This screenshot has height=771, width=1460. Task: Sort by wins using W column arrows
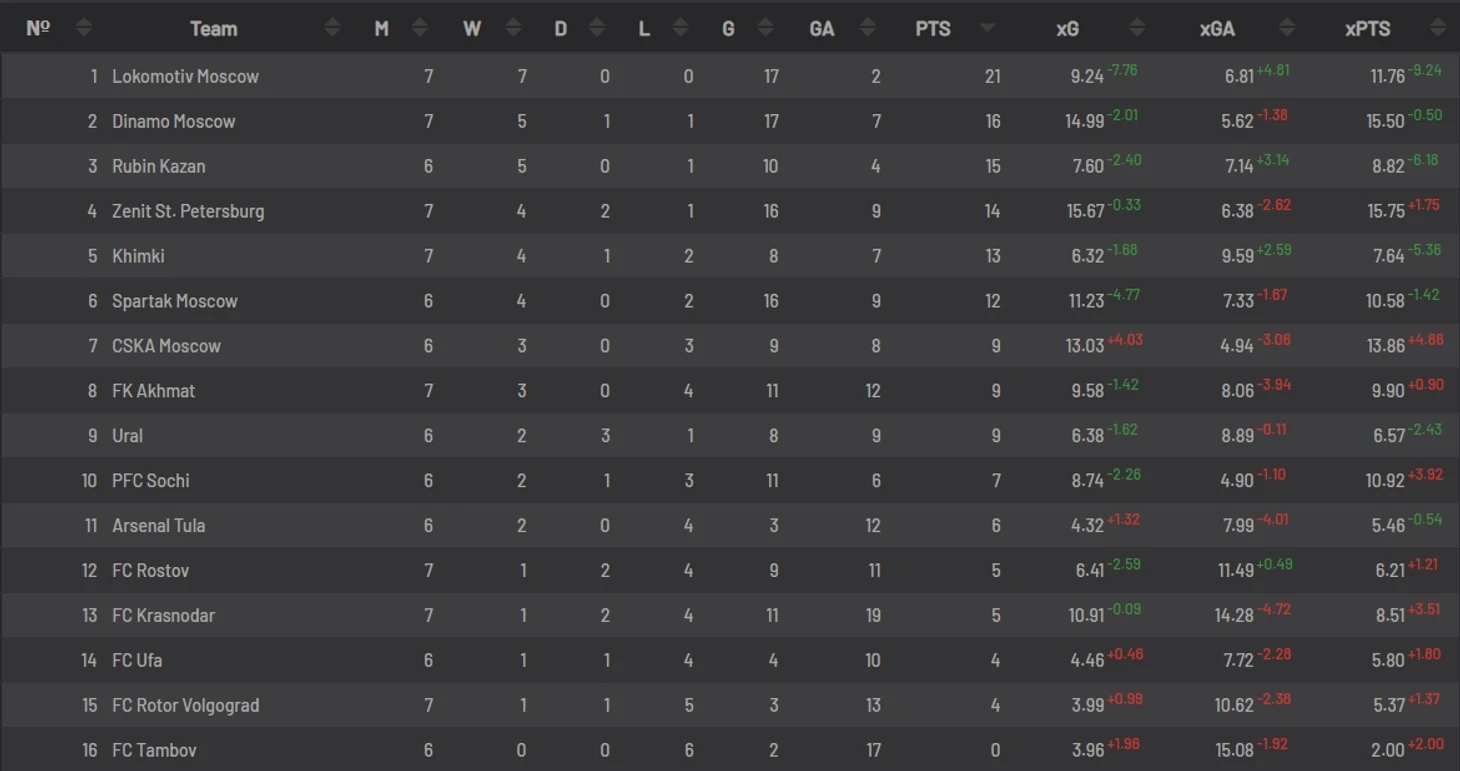[x=513, y=28]
